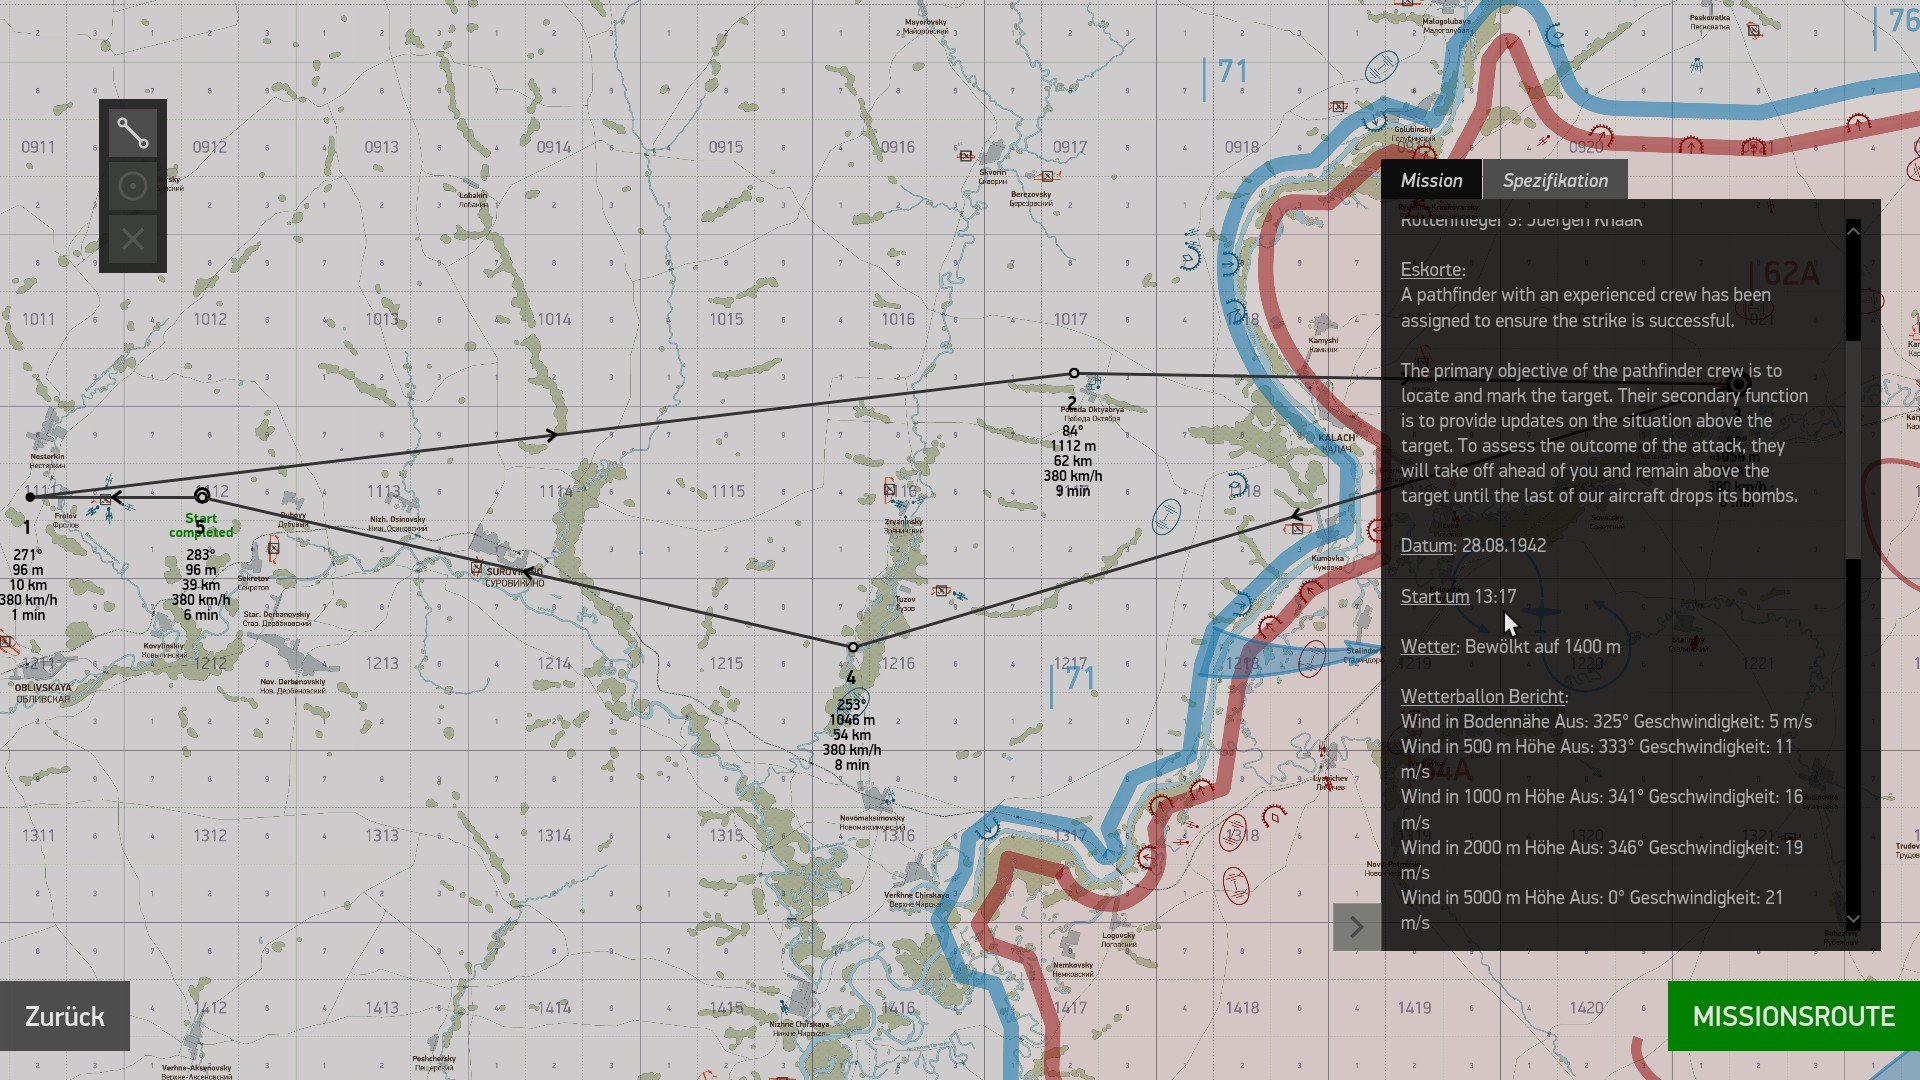The image size is (1920, 1080).
Task: Click the Verkhne Chirskaya town label
Action: tap(916, 899)
